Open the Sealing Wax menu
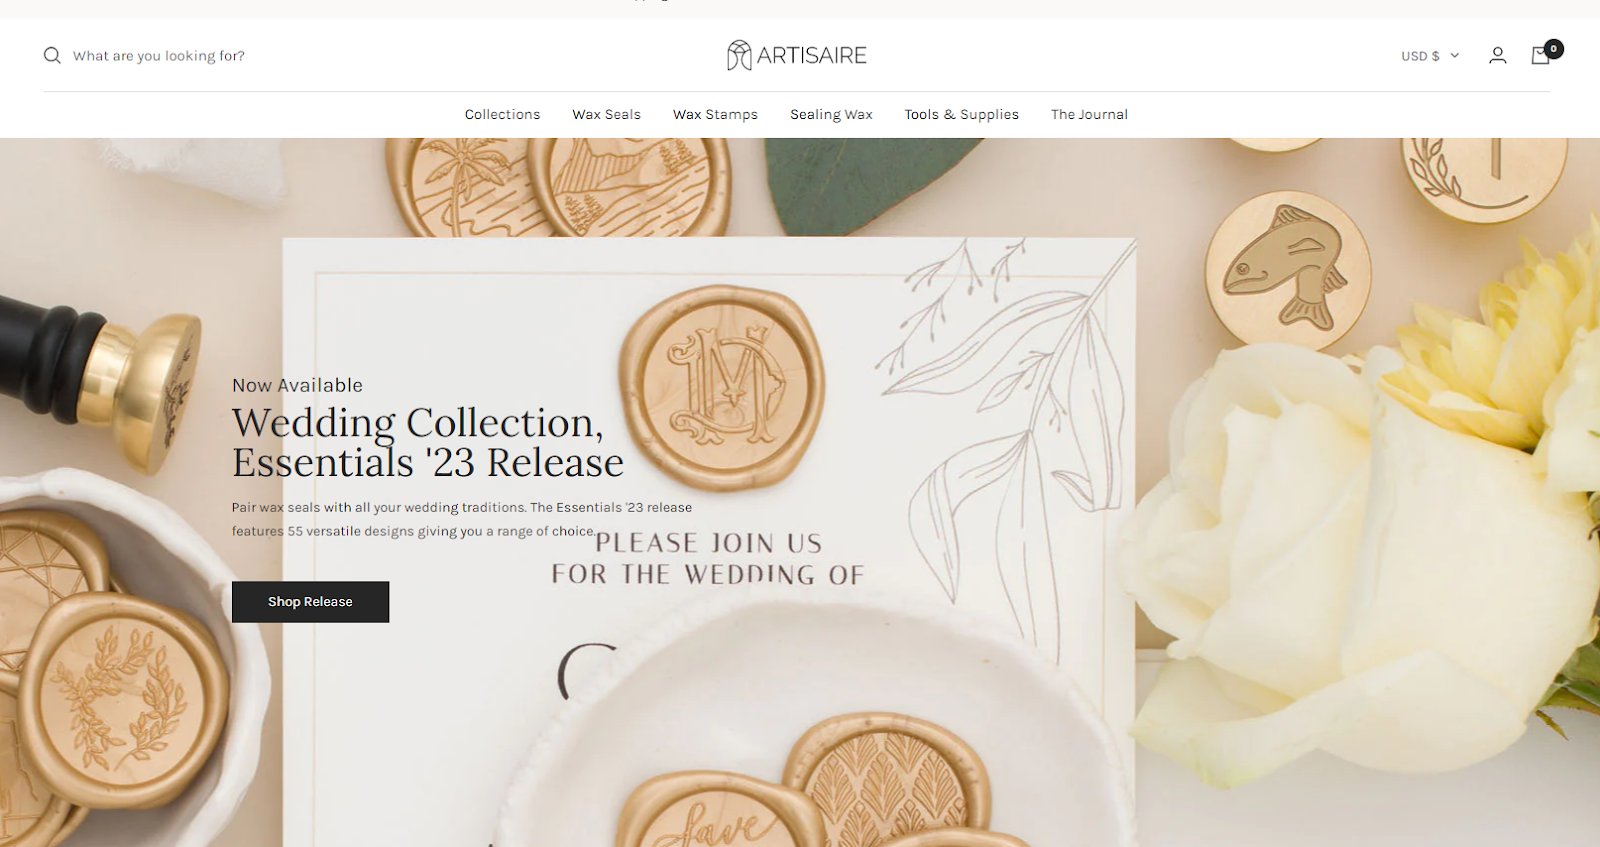The height and width of the screenshot is (847, 1600). pos(831,115)
